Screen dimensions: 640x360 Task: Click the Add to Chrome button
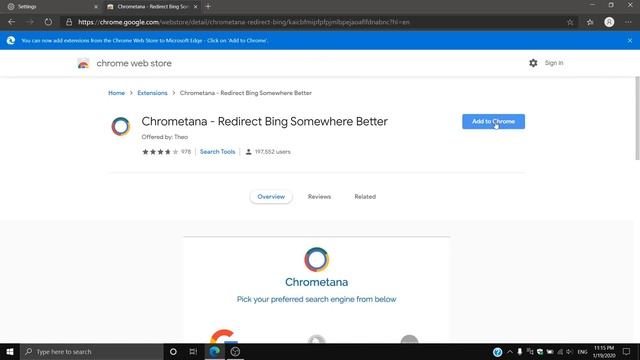pyautogui.click(x=493, y=121)
